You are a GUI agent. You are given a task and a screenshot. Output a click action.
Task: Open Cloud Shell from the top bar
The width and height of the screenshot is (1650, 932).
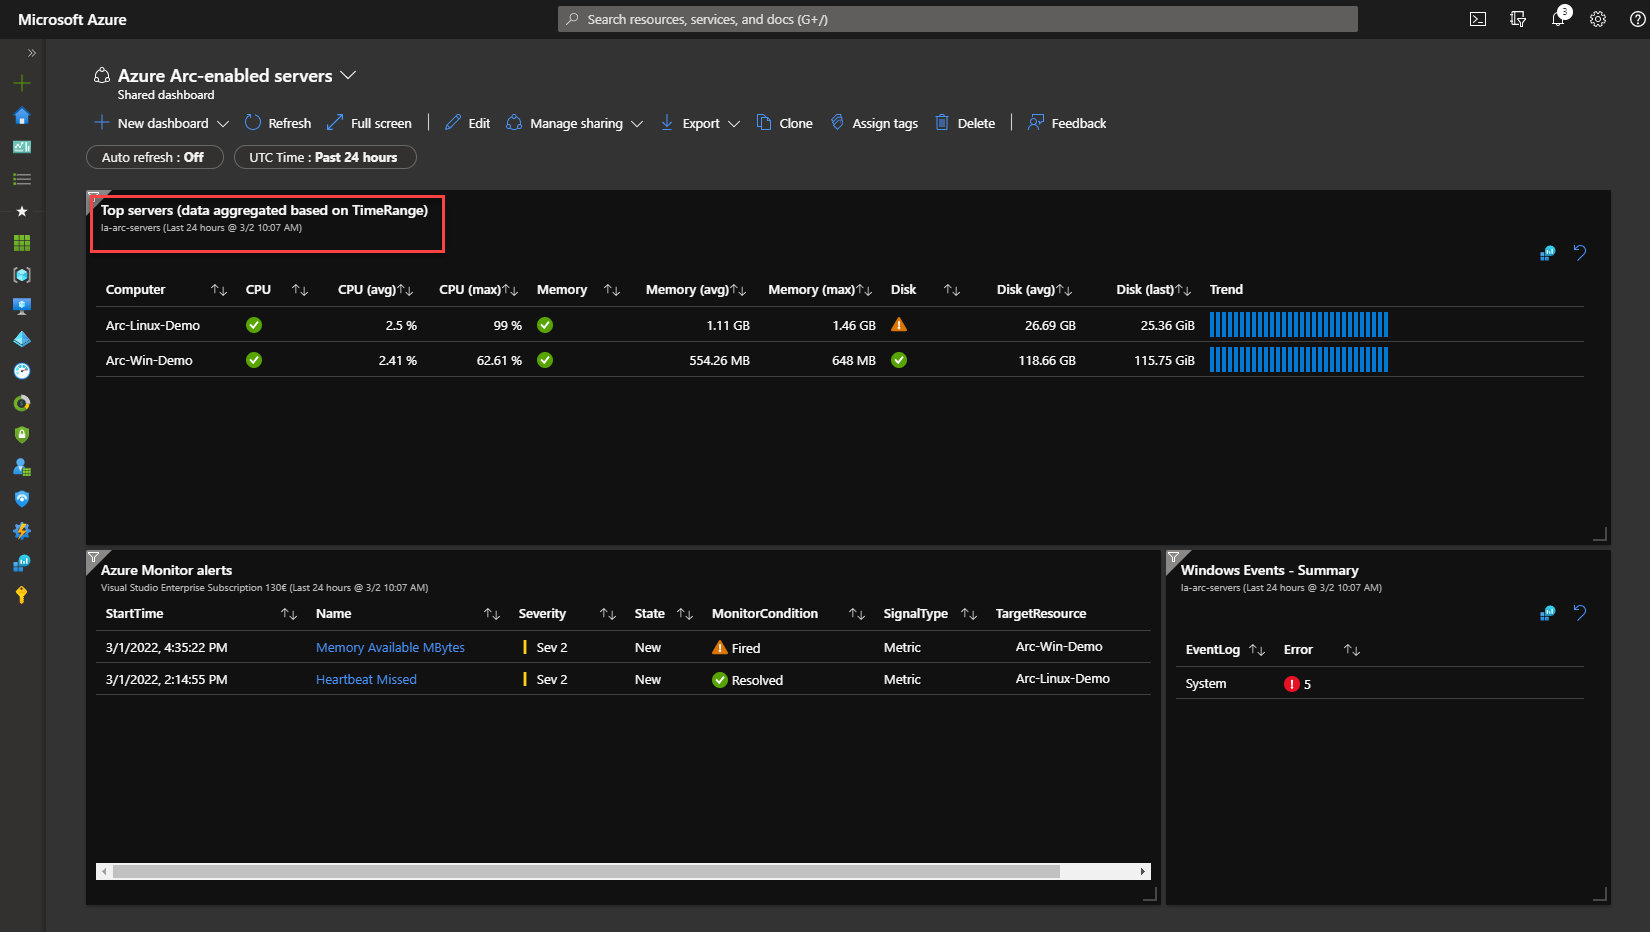pos(1477,19)
